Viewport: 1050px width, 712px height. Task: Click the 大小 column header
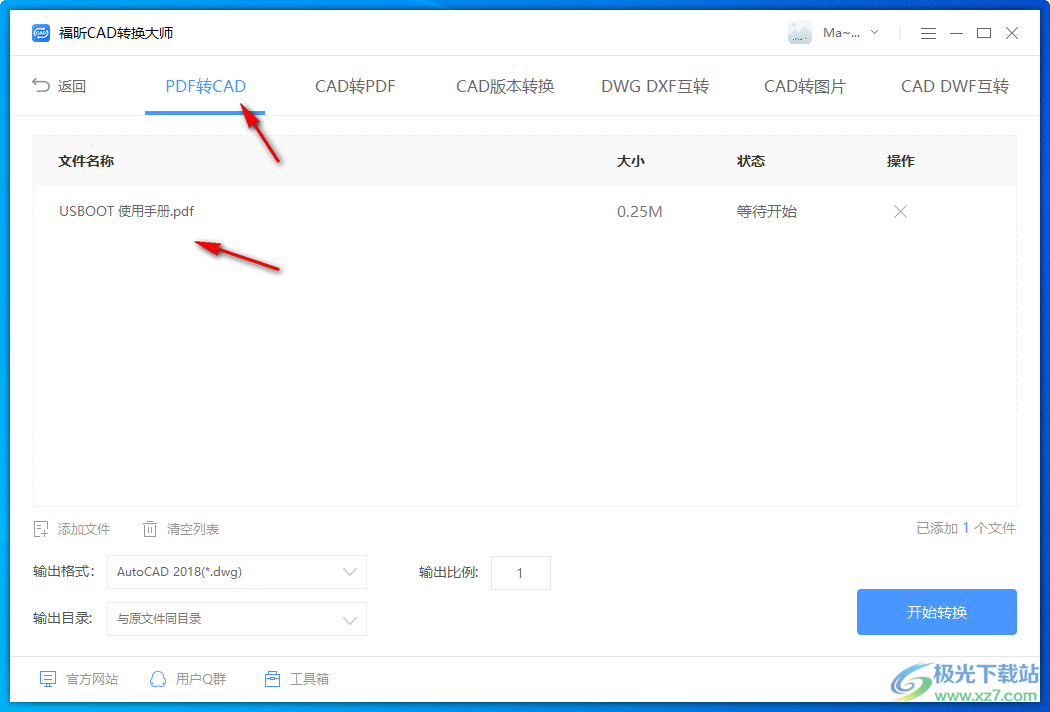pyautogui.click(x=630, y=161)
